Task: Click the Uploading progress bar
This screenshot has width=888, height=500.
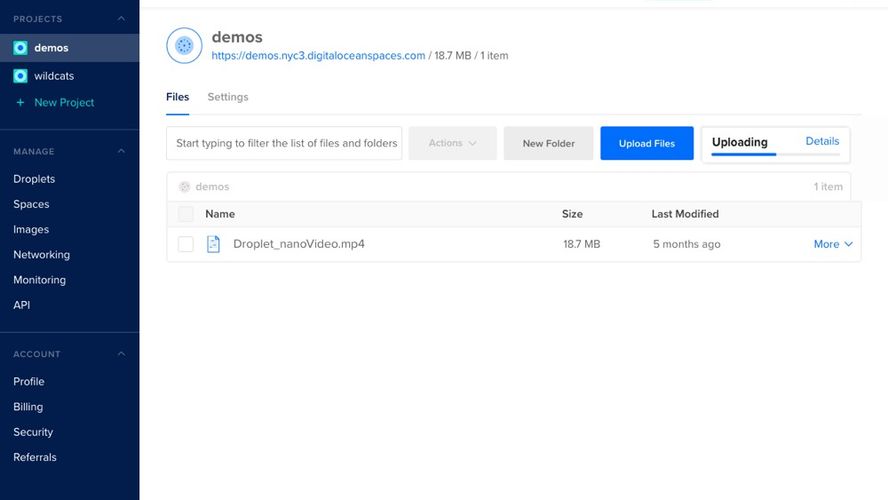Action: pos(775,154)
